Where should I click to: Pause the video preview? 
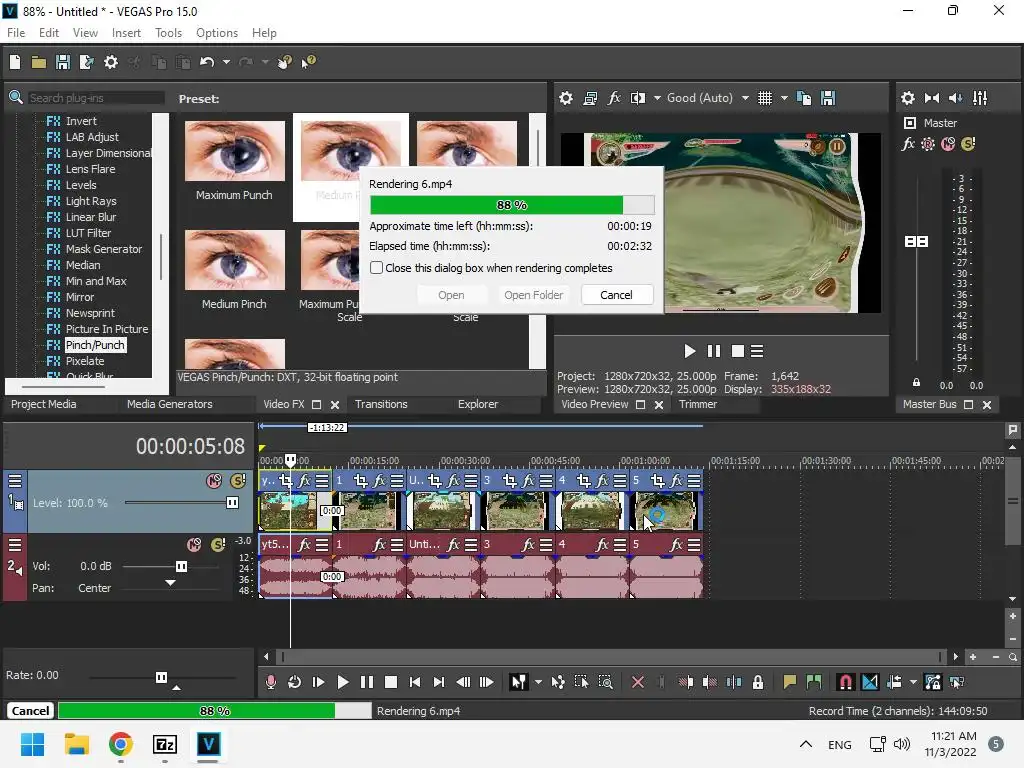(x=713, y=351)
